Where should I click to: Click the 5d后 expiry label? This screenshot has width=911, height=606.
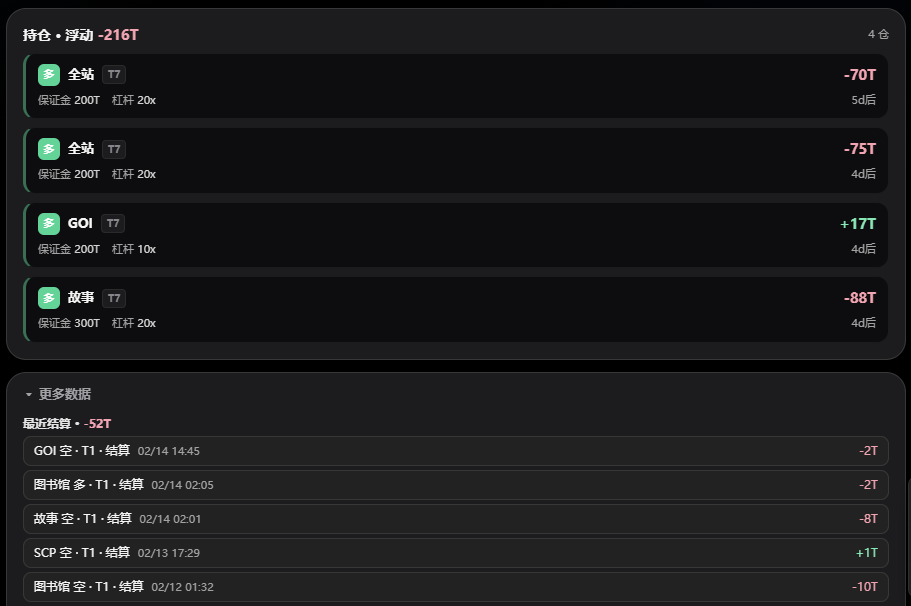[863, 100]
